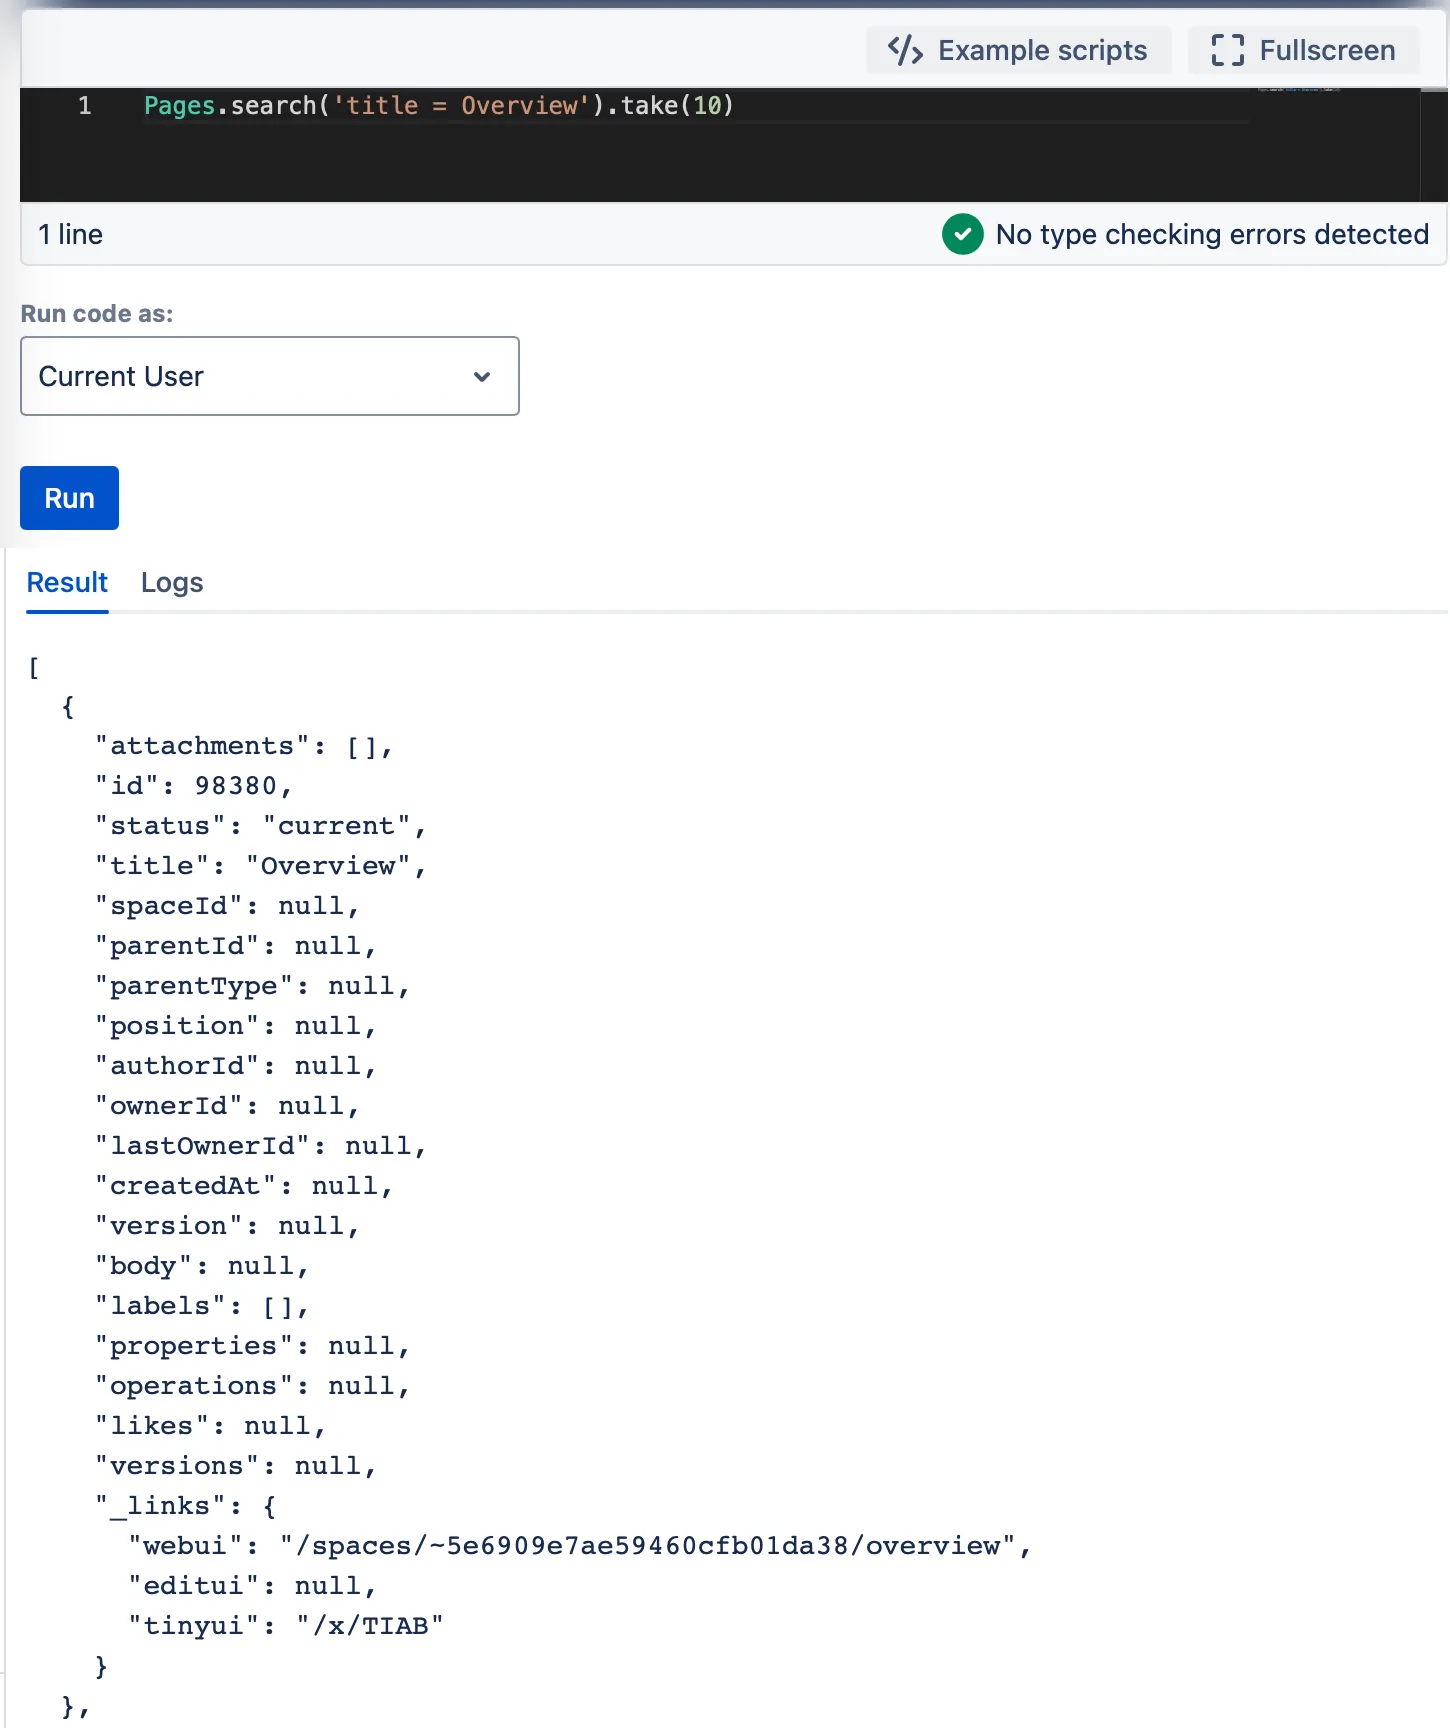
Task: Click the "parentType": null line
Action: [x=252, y=986]
